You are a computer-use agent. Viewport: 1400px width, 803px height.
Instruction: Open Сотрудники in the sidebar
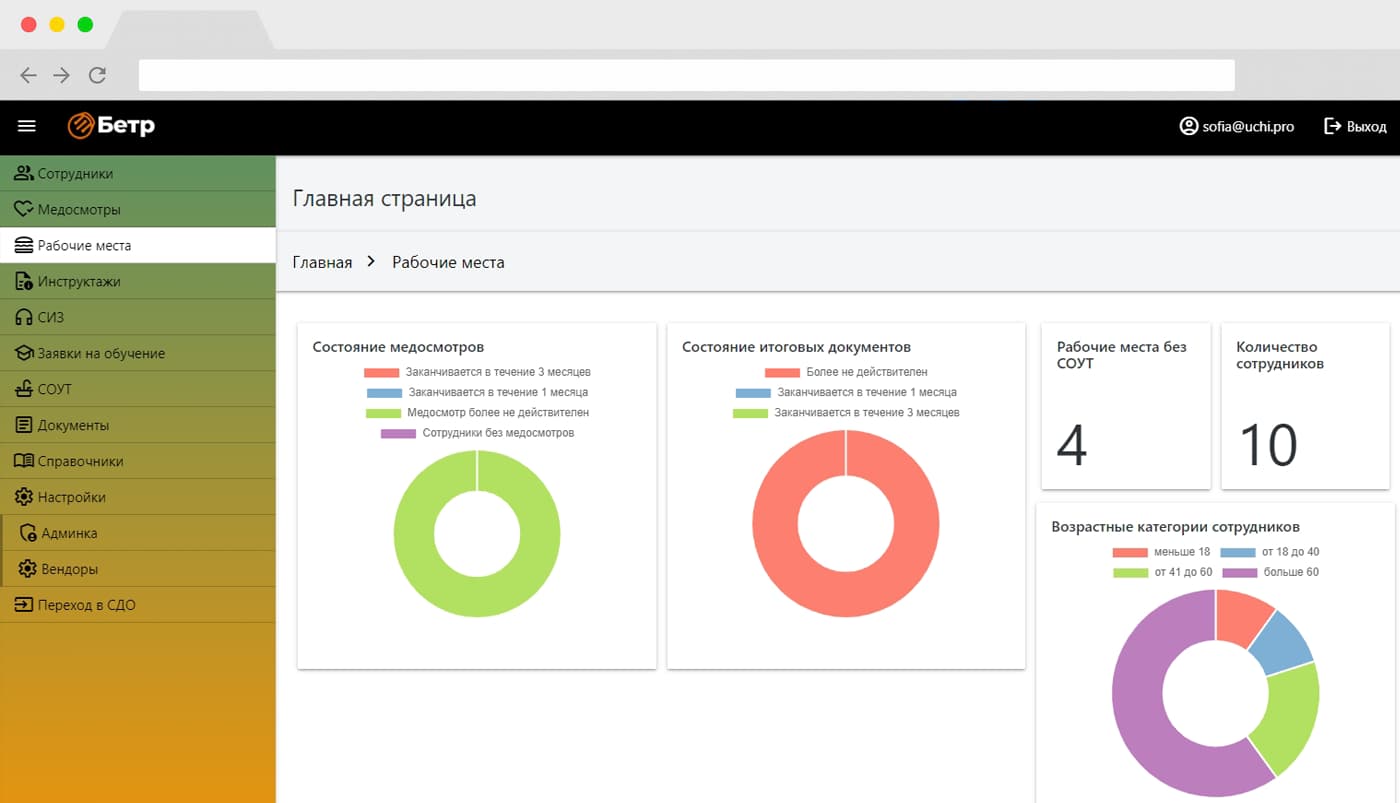click(x=138, y=173)
